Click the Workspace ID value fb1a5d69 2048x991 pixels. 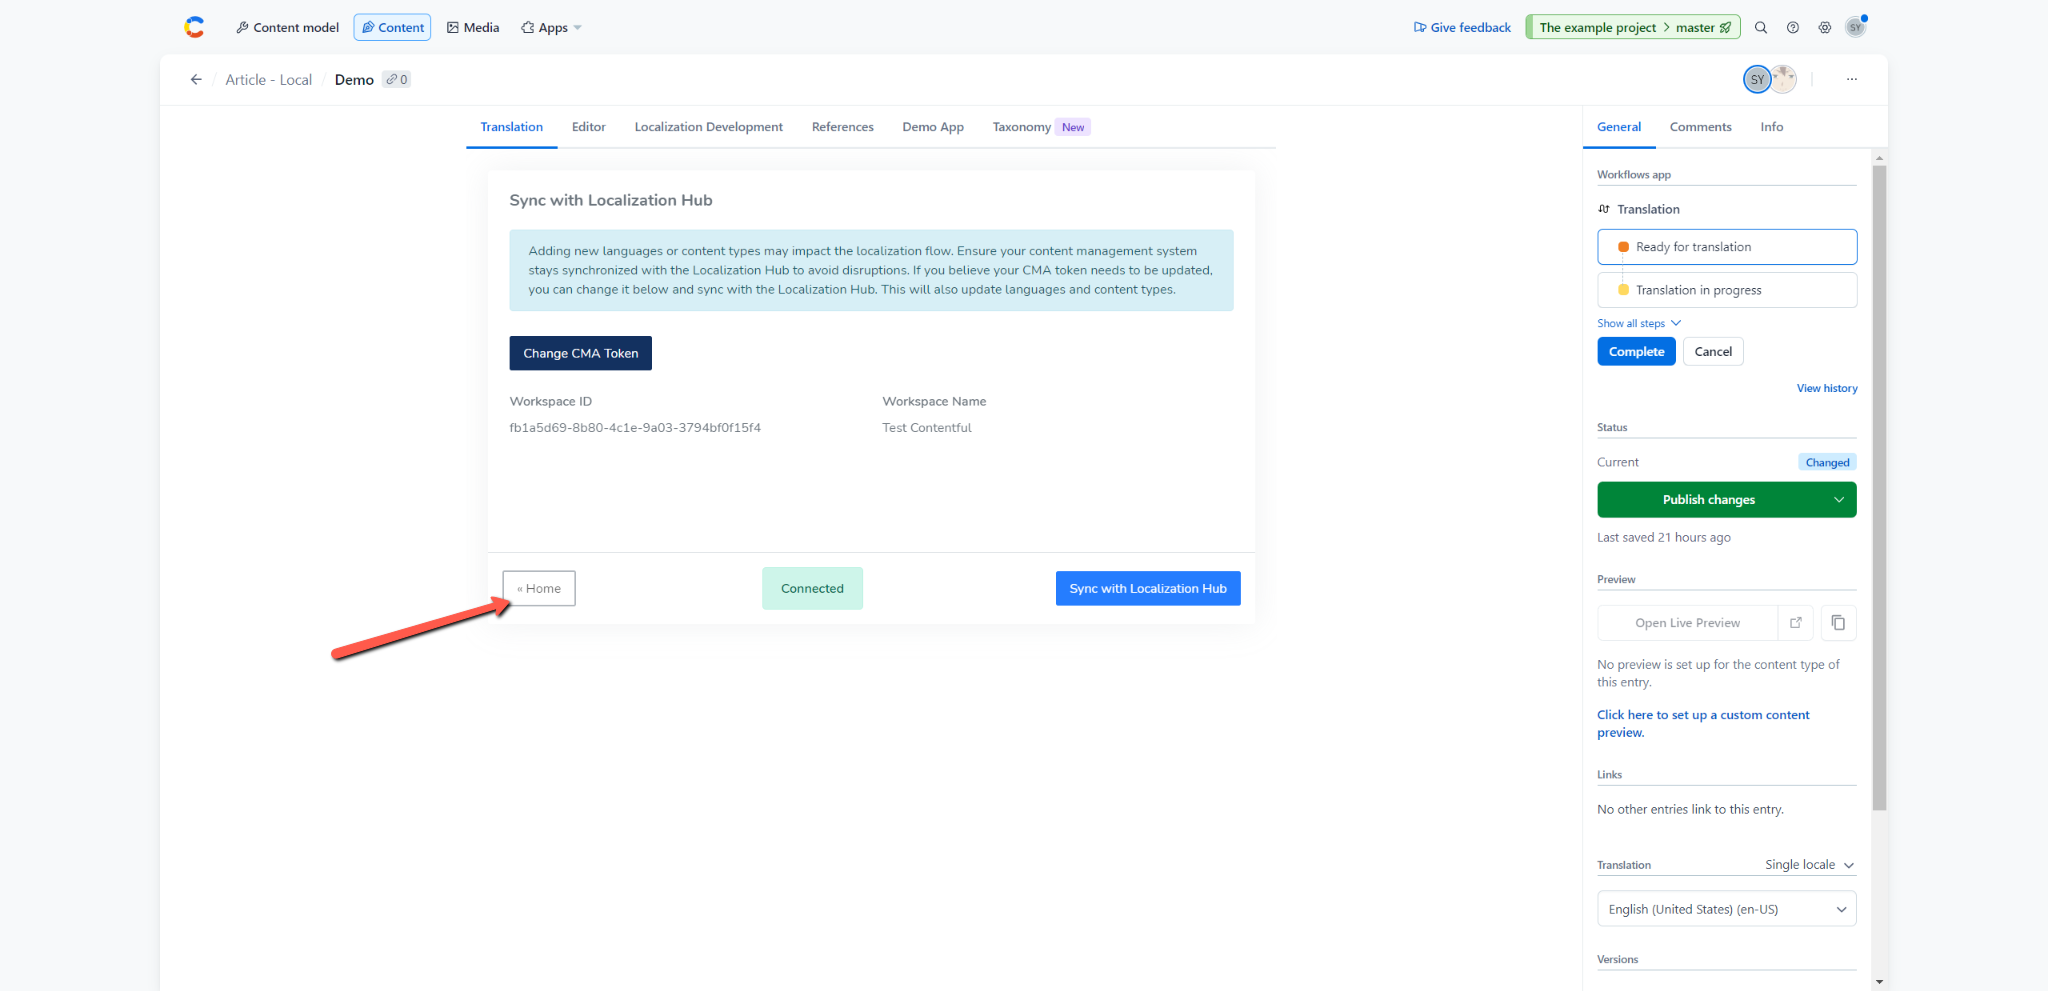click(635, 427)
